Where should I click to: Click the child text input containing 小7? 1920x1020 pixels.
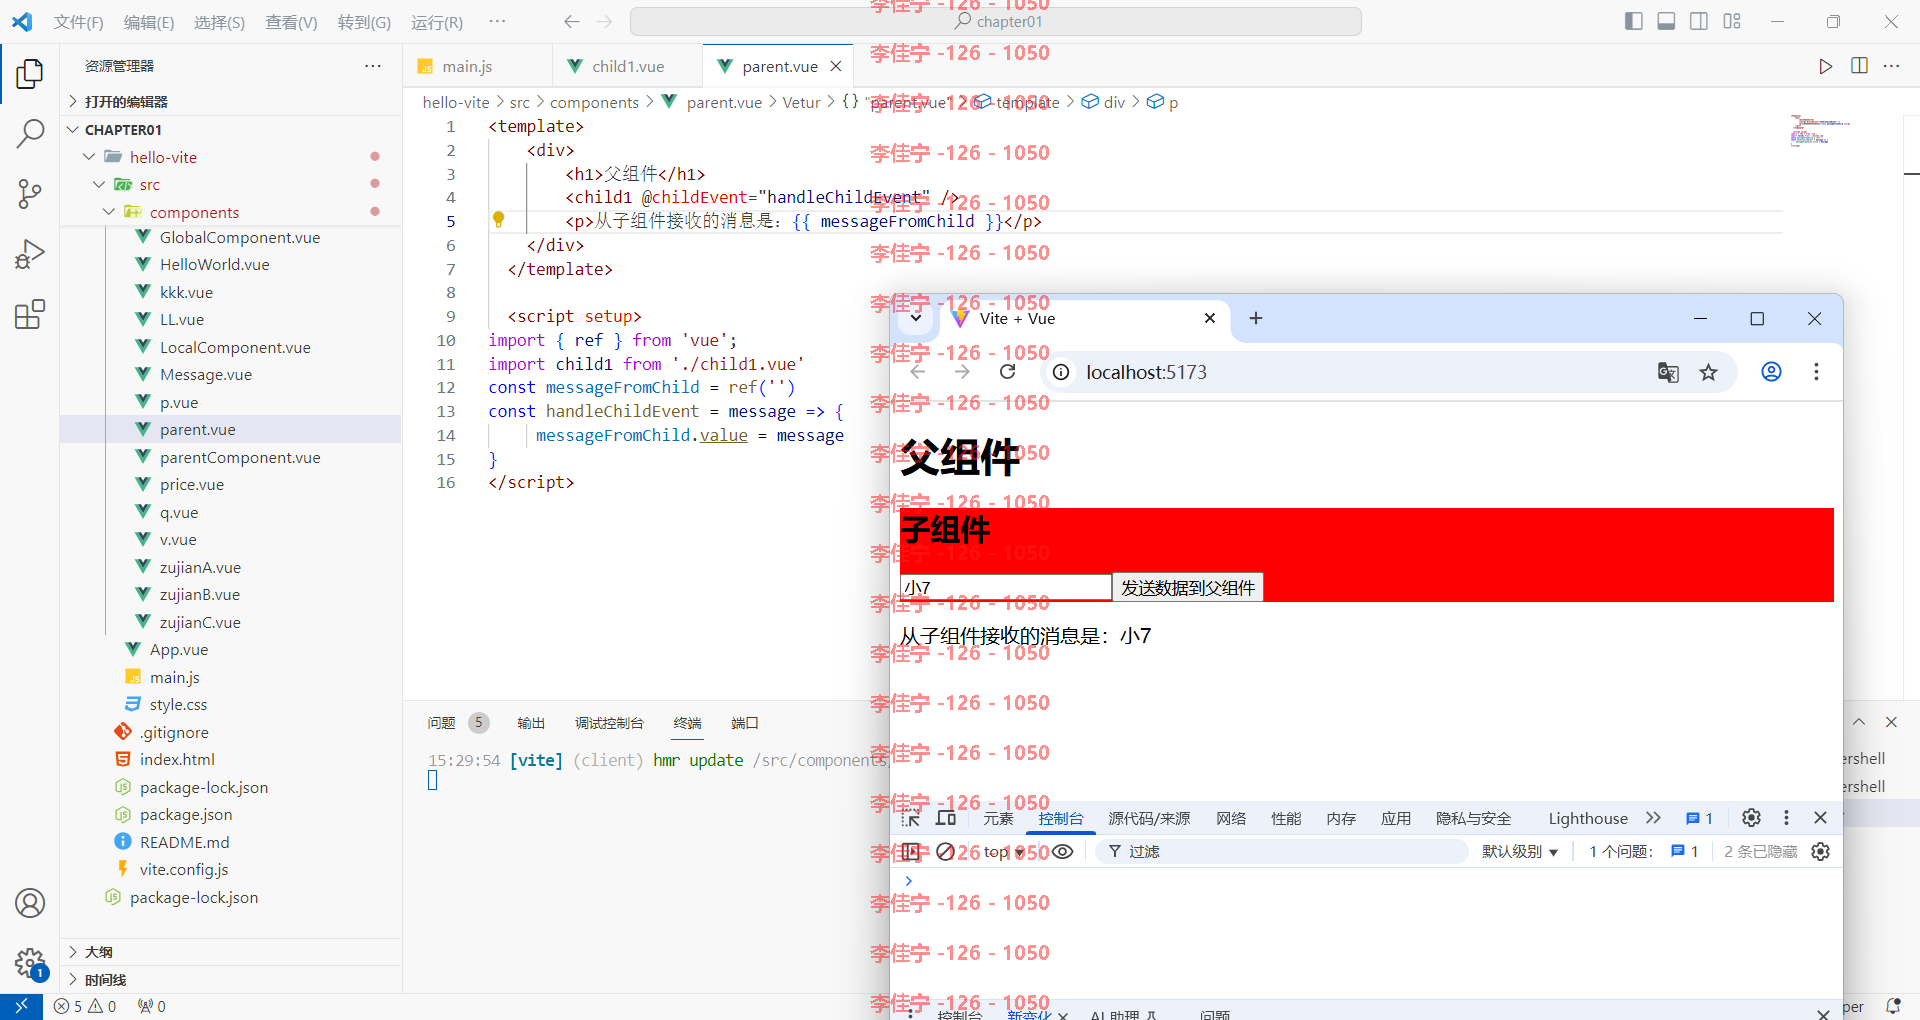tap(1006, 588)
